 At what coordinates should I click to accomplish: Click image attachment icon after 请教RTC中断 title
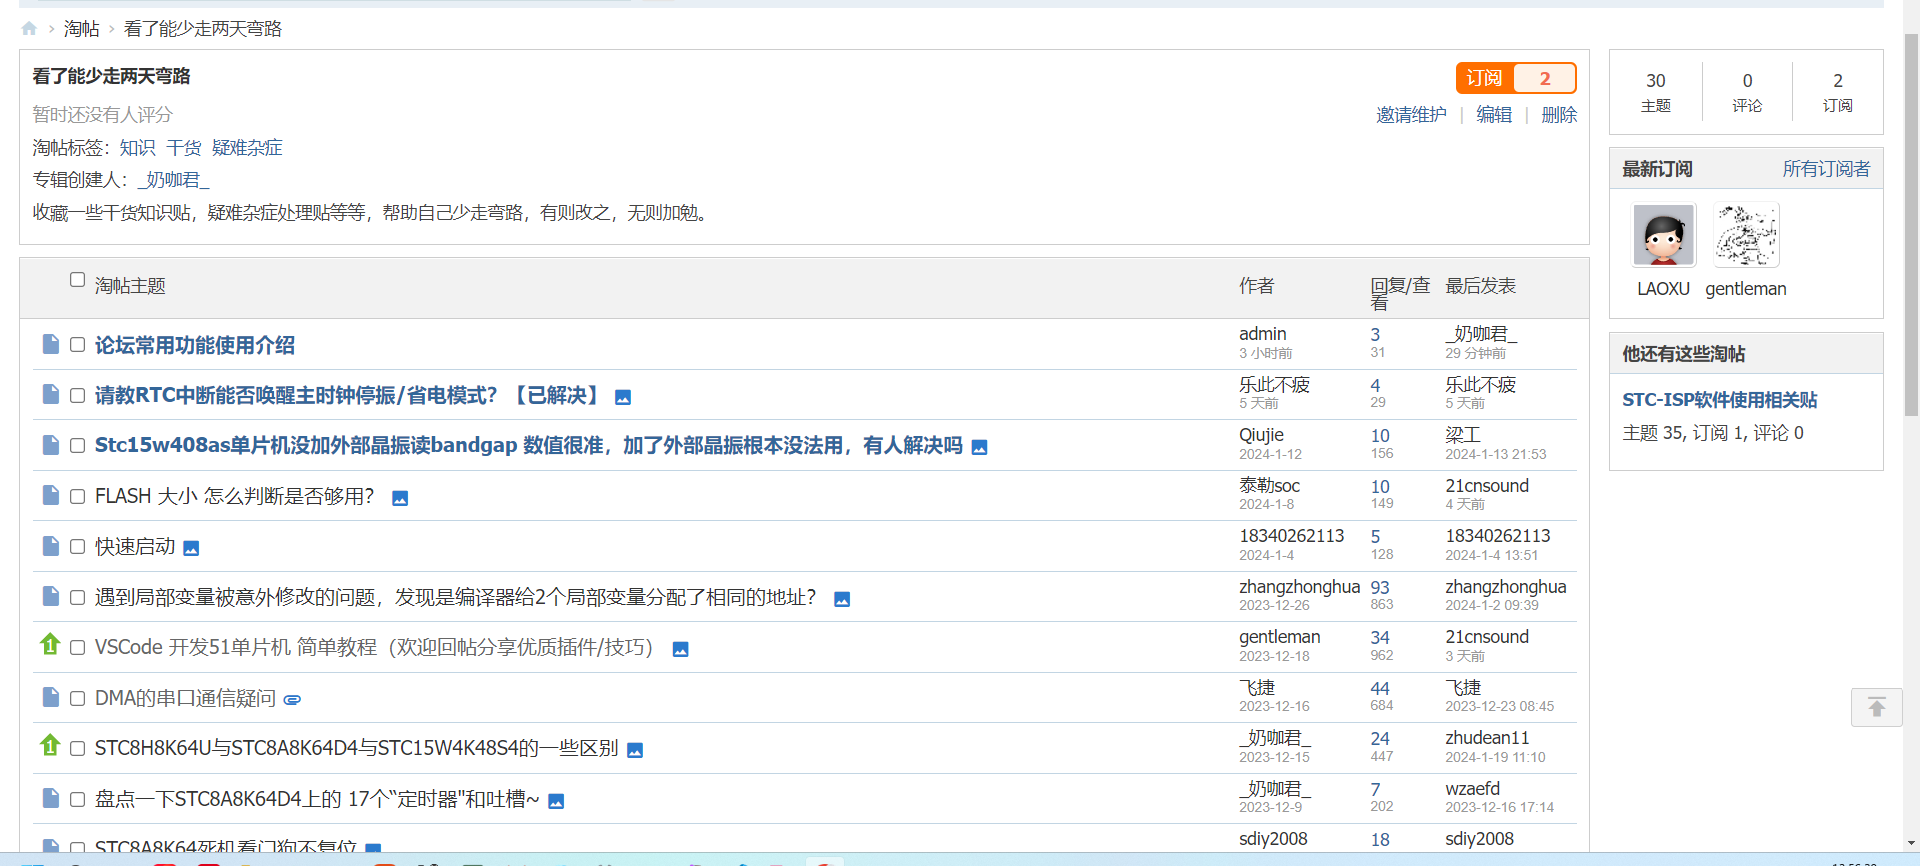(623, 398)
